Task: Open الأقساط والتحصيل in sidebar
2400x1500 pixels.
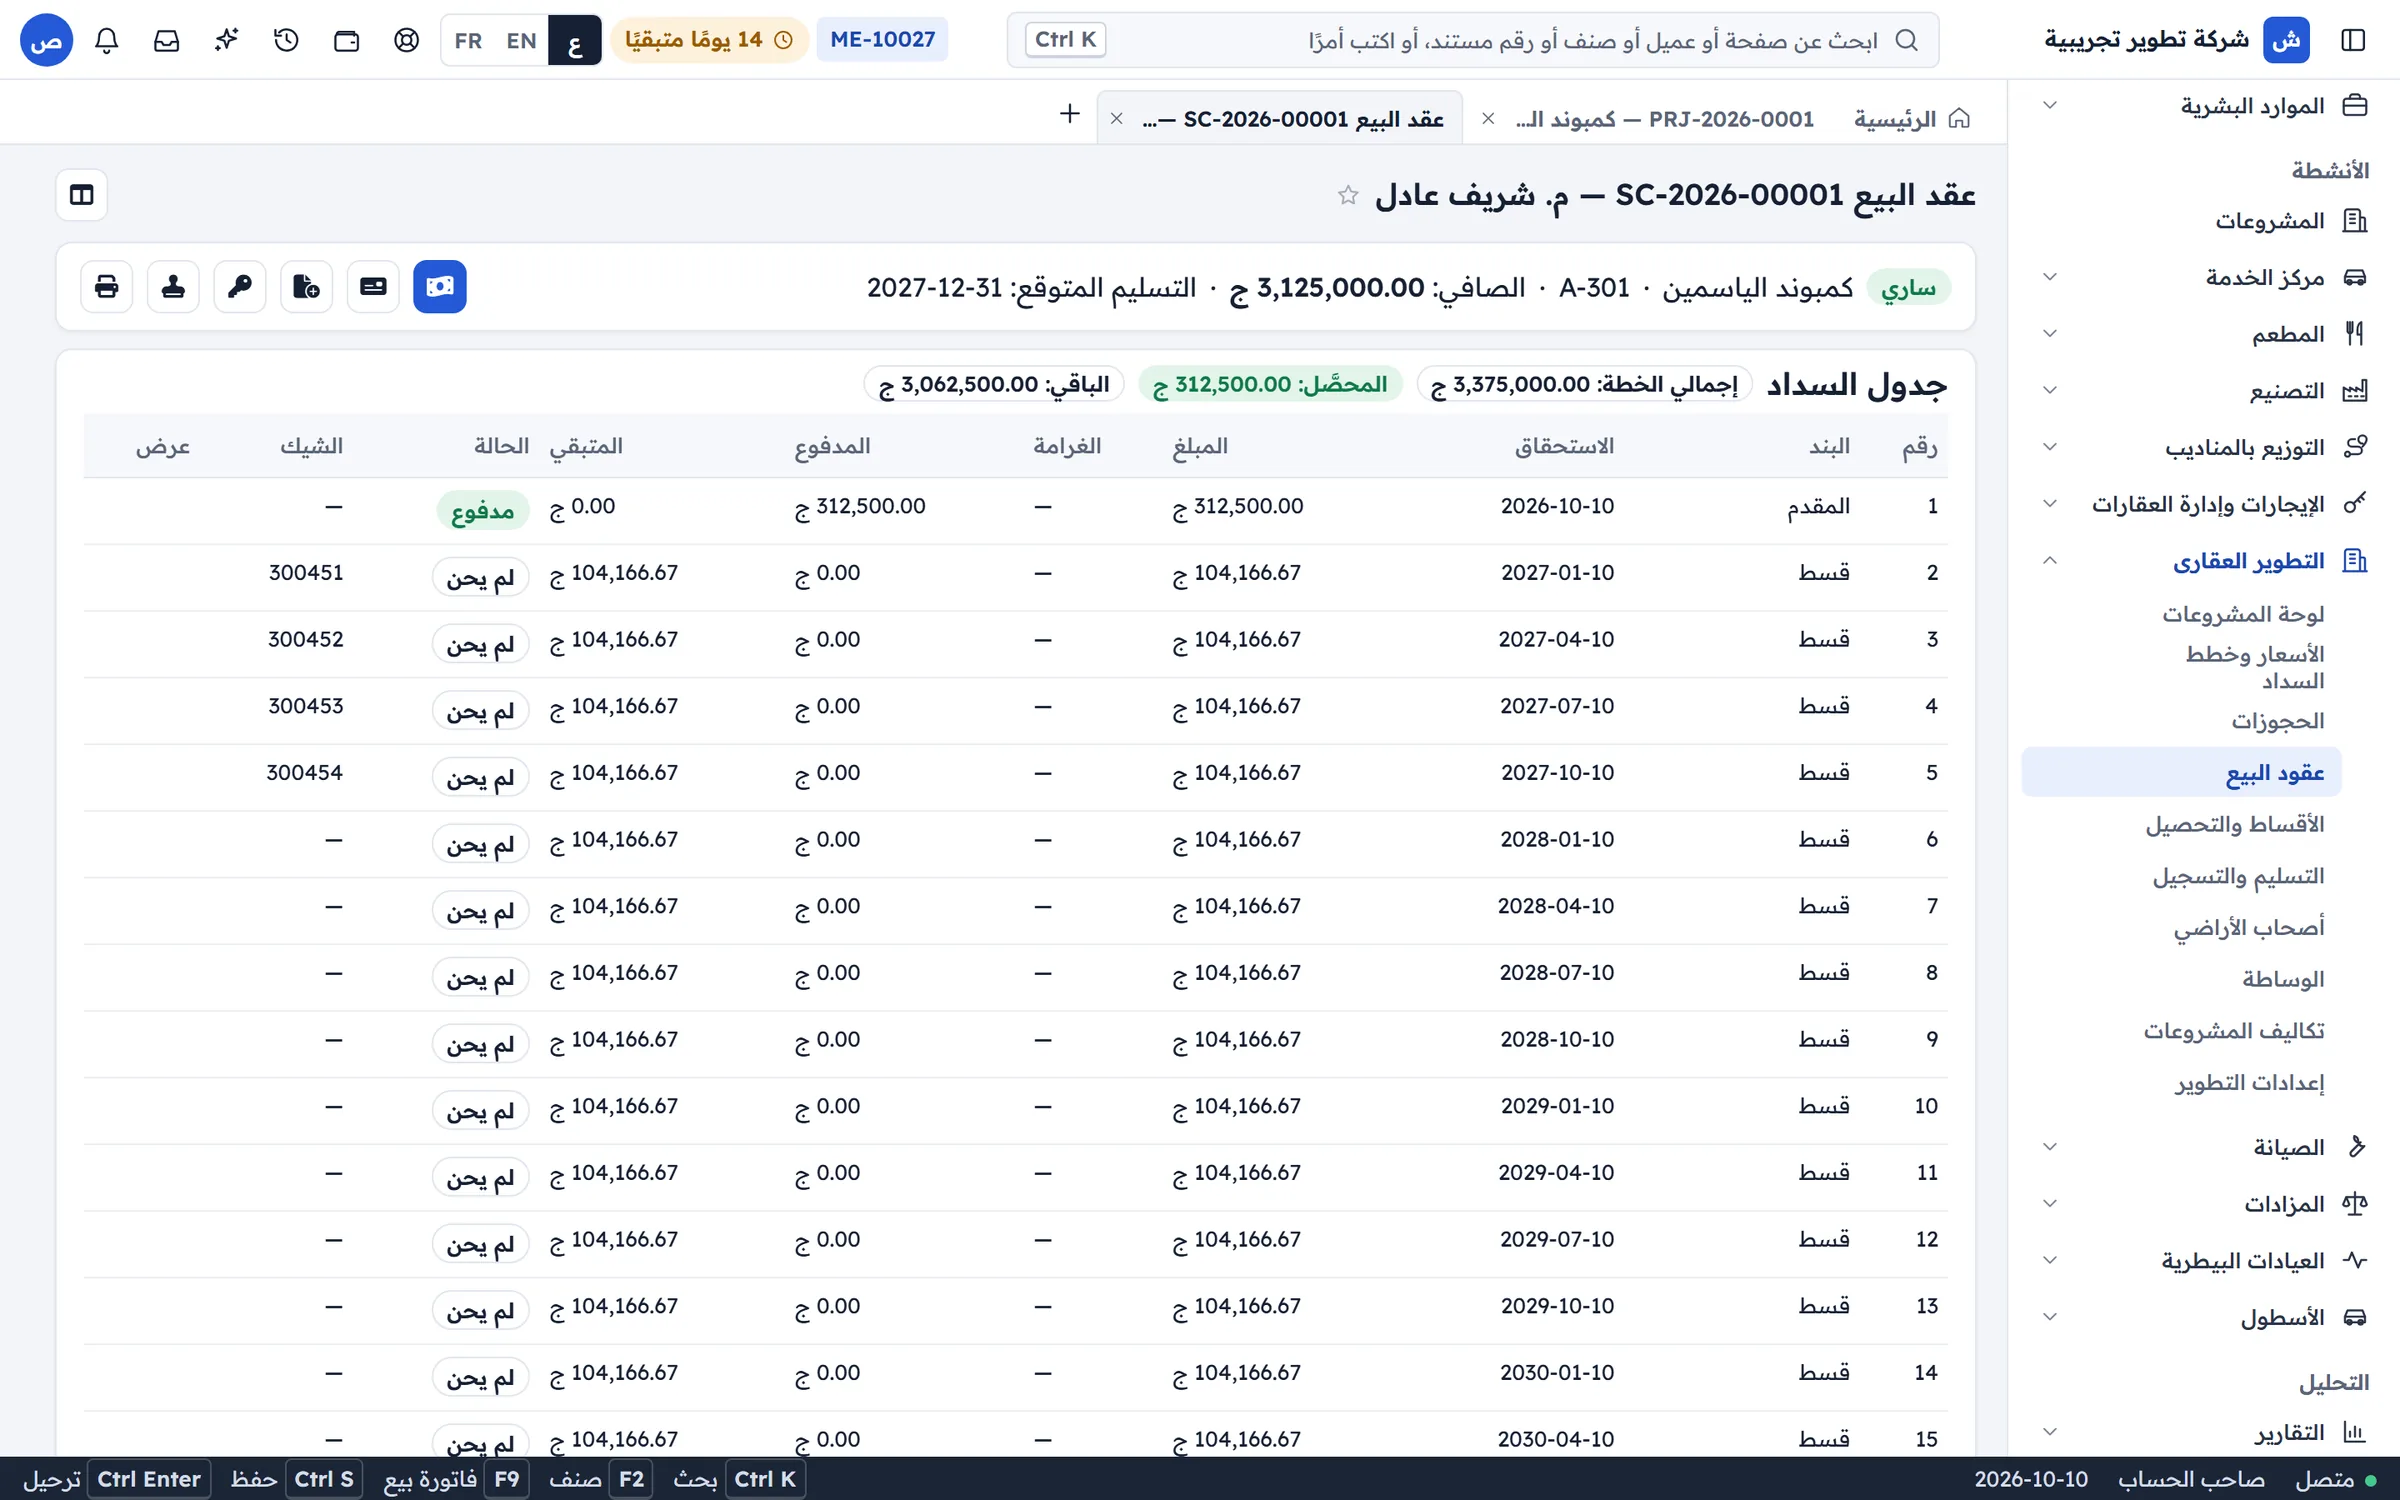Action: 2234,825
